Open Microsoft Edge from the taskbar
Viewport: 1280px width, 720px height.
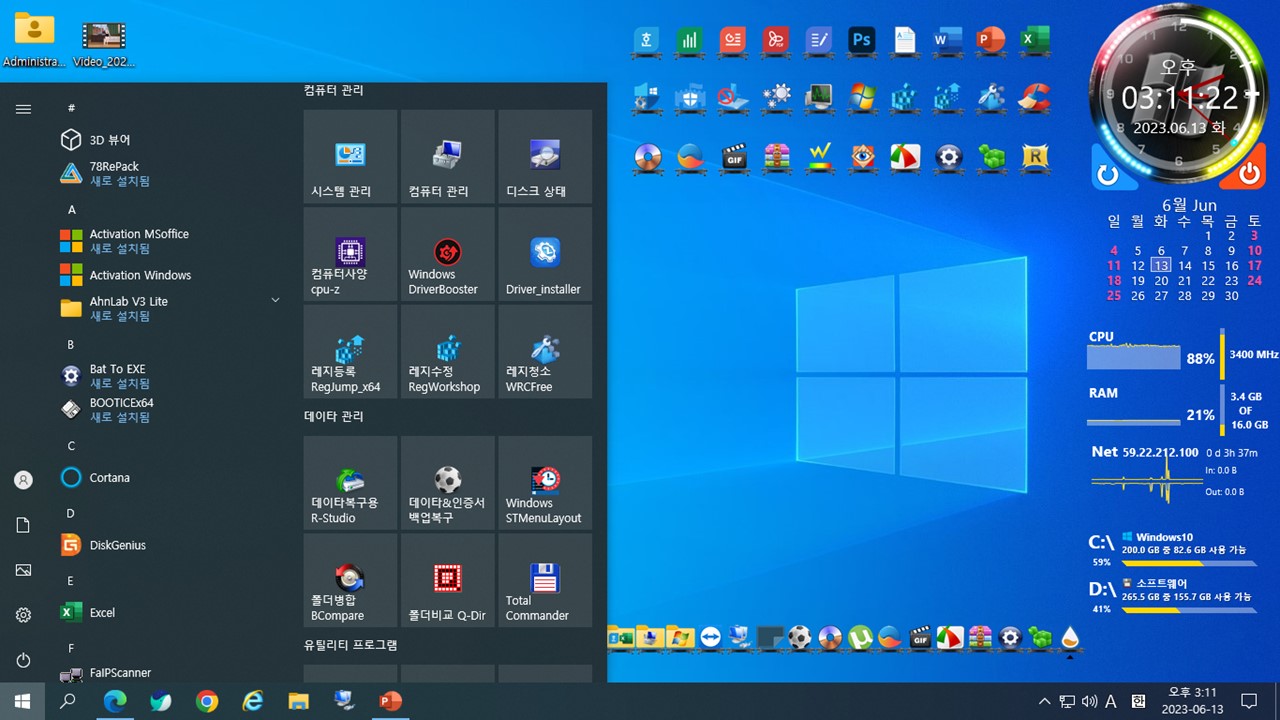pyautogui.click(x=115, y=701)
